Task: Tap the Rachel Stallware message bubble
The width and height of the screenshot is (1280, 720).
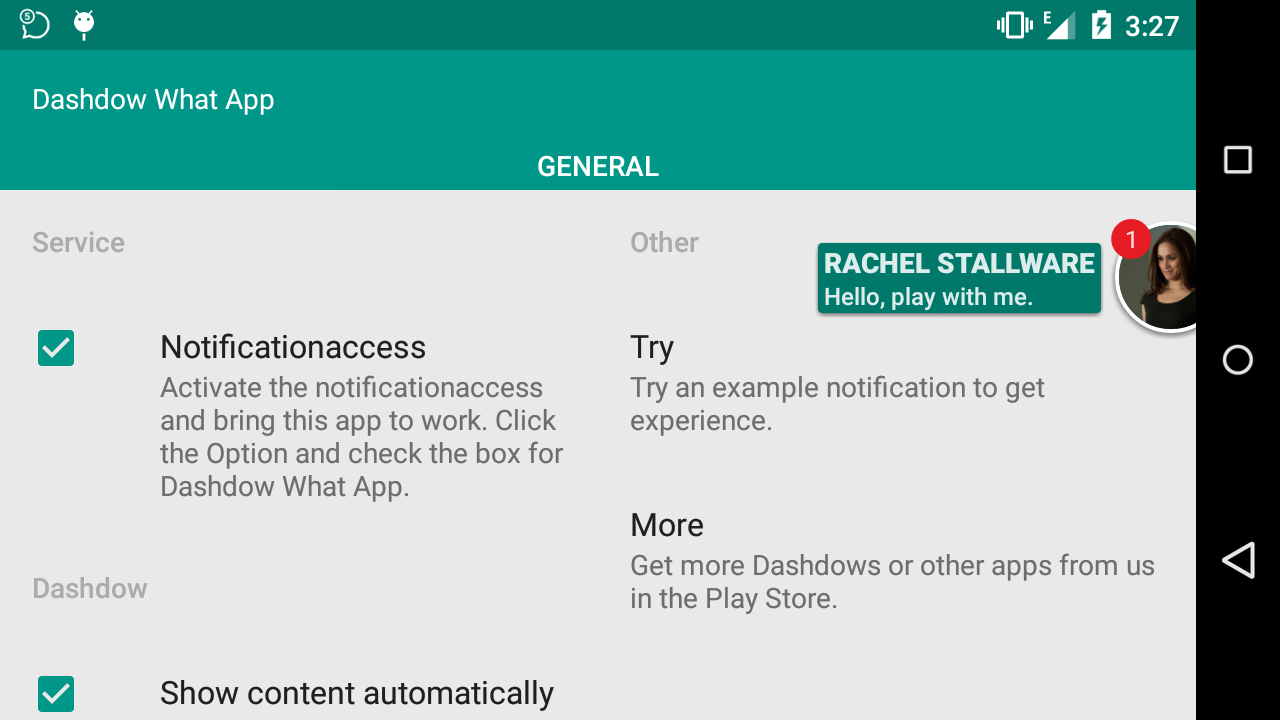Action: pyautogui.click(x=959, y=278)
